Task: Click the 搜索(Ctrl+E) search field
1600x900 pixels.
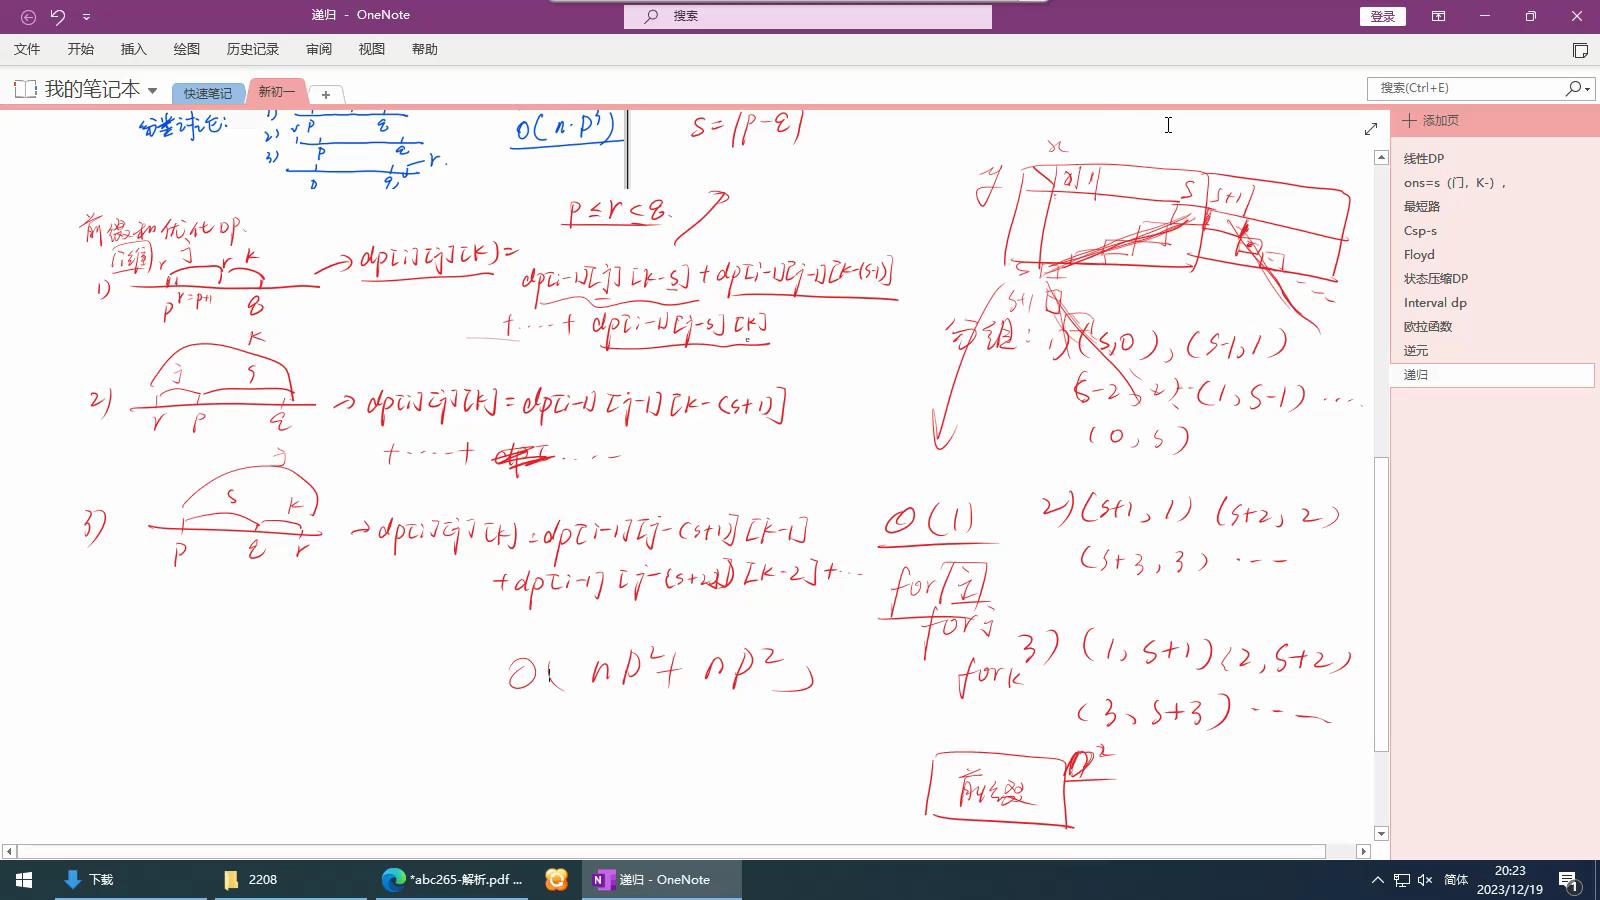Action: tap(1465, 88)
